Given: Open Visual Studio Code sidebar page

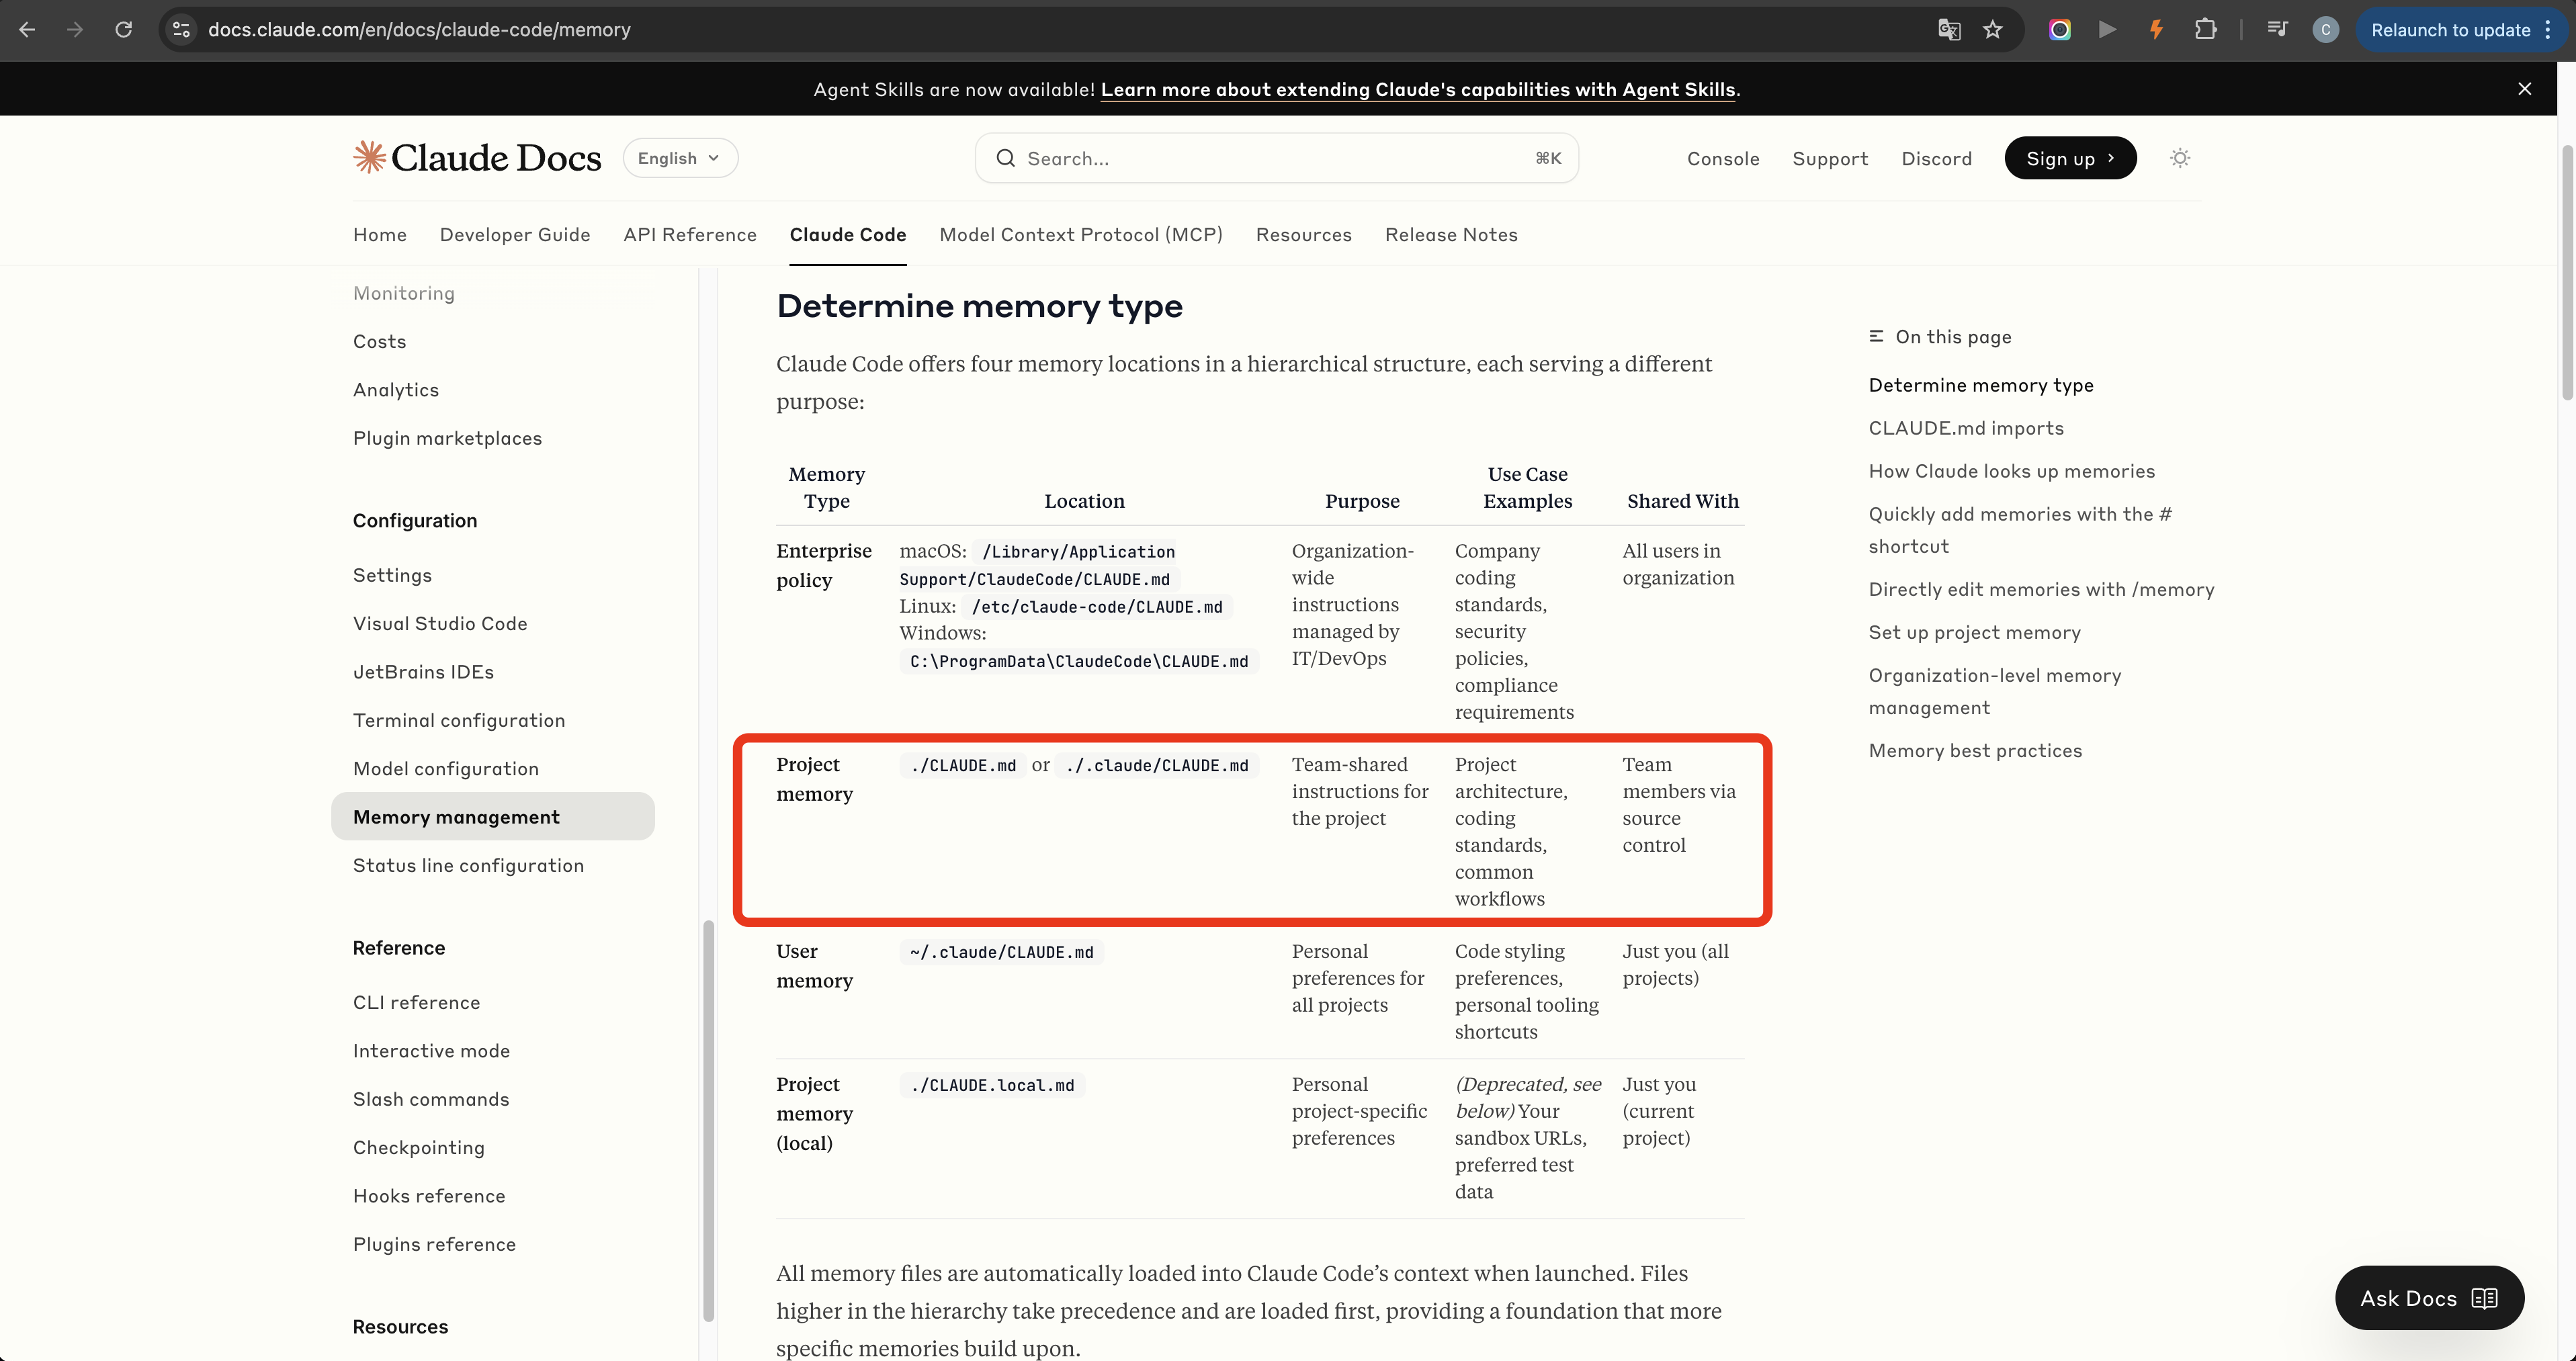Looking at the screenshot, I should click(440, 624).
